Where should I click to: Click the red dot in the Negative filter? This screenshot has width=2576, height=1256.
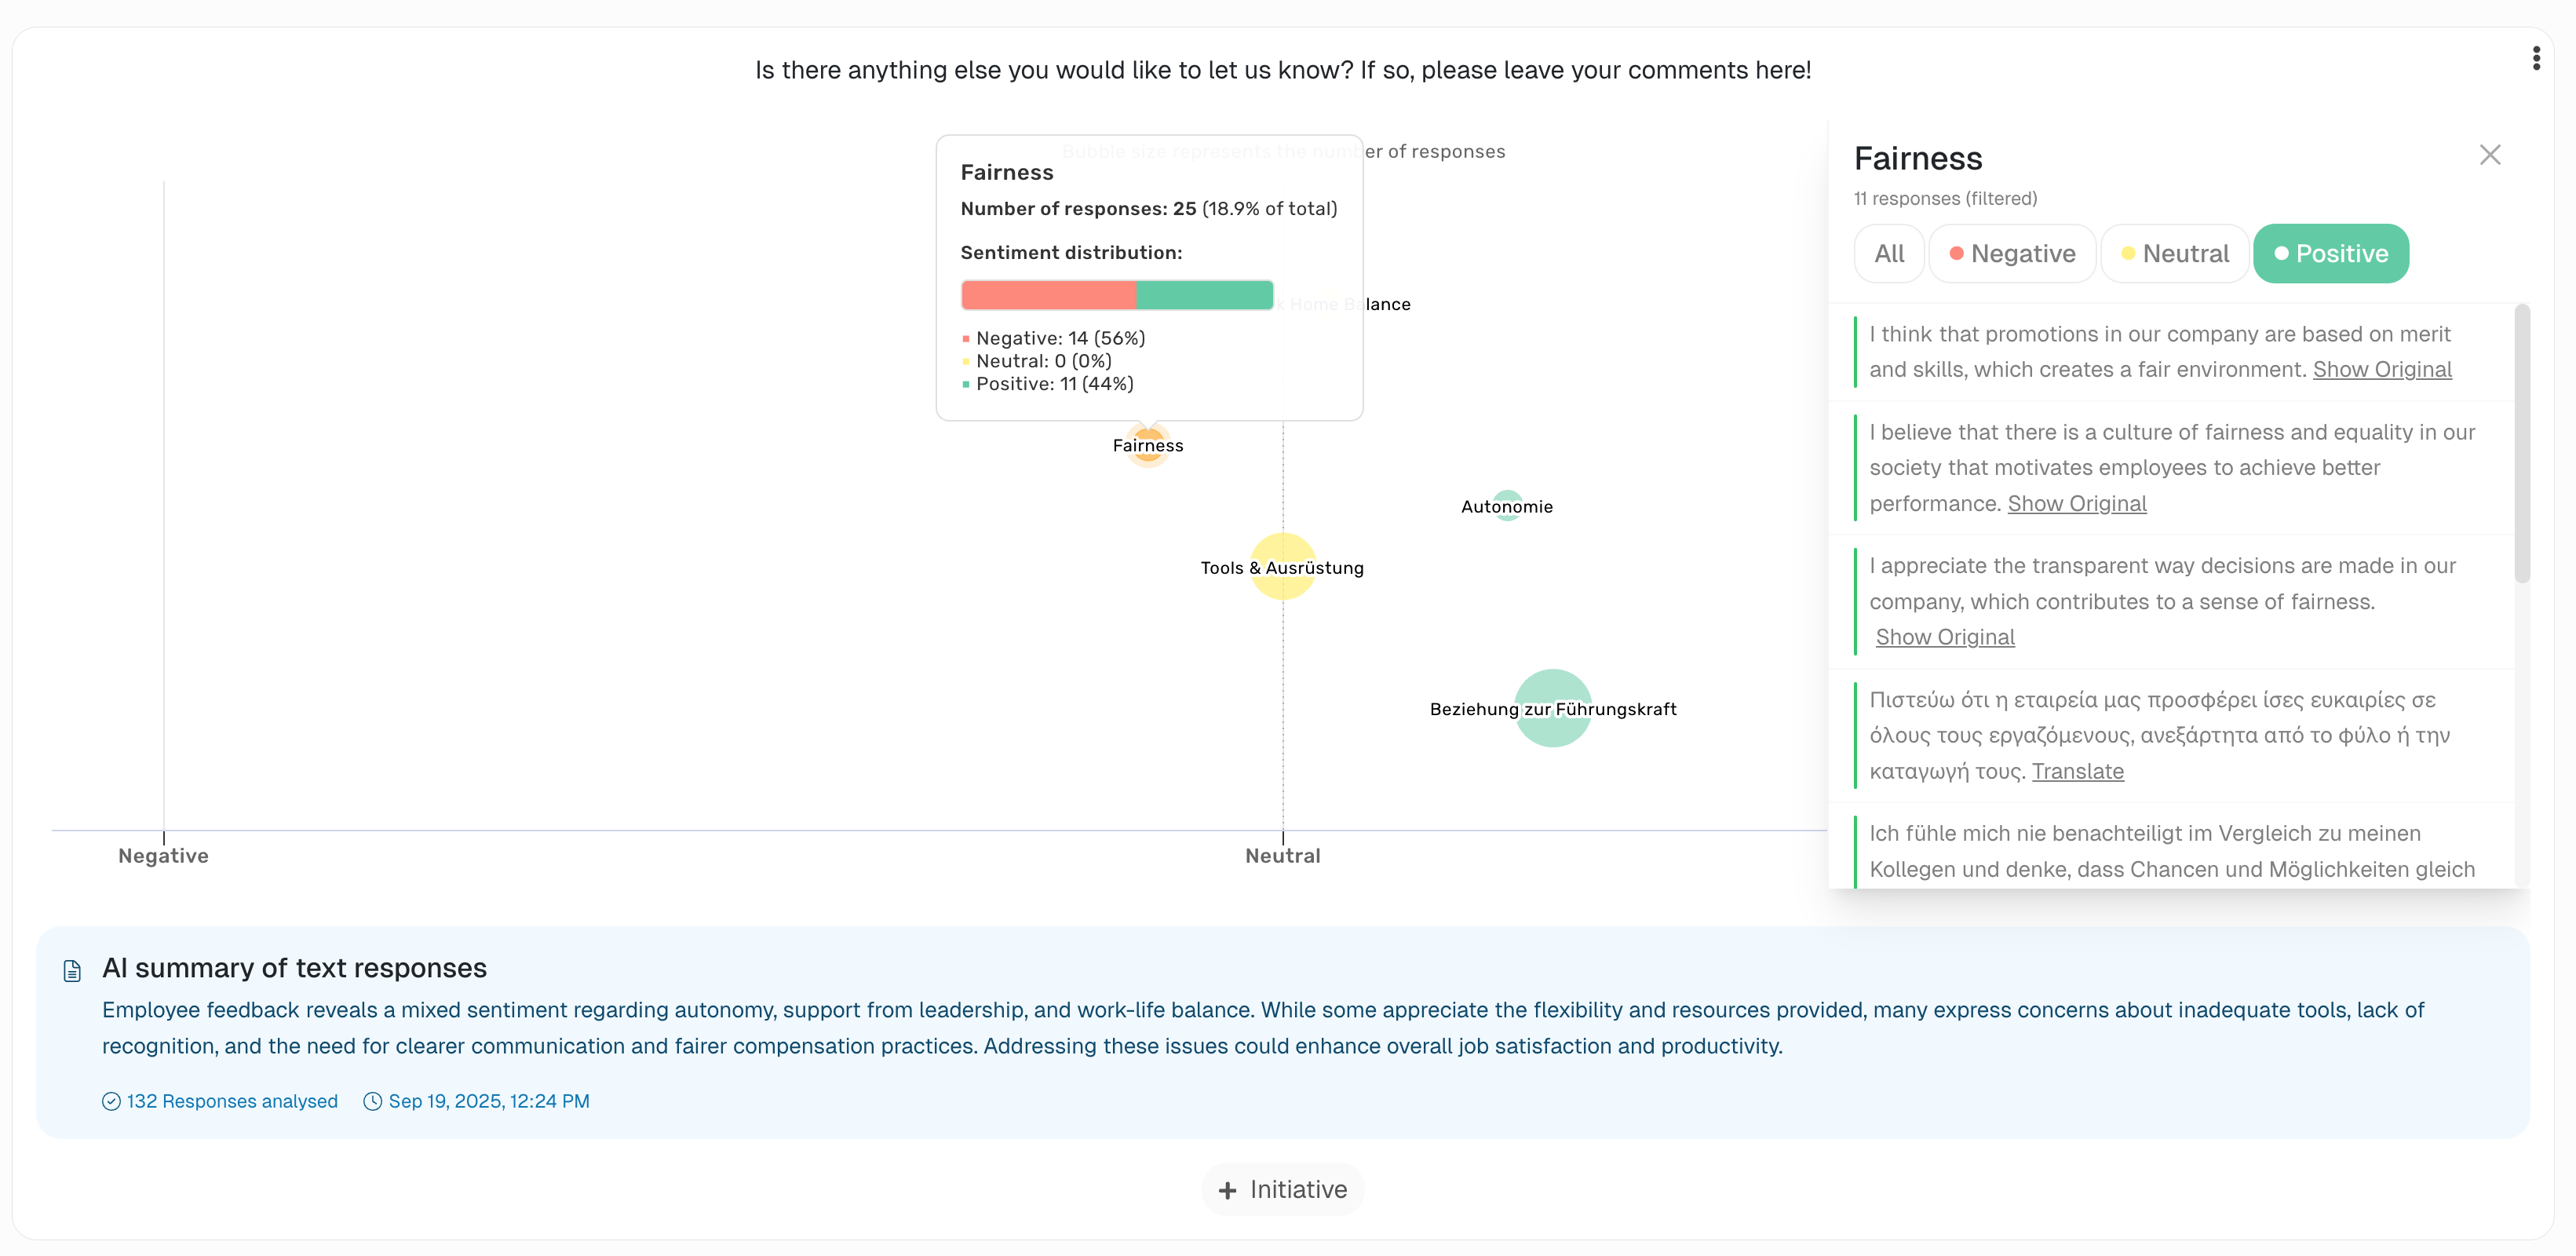(x=1957, y=253)
